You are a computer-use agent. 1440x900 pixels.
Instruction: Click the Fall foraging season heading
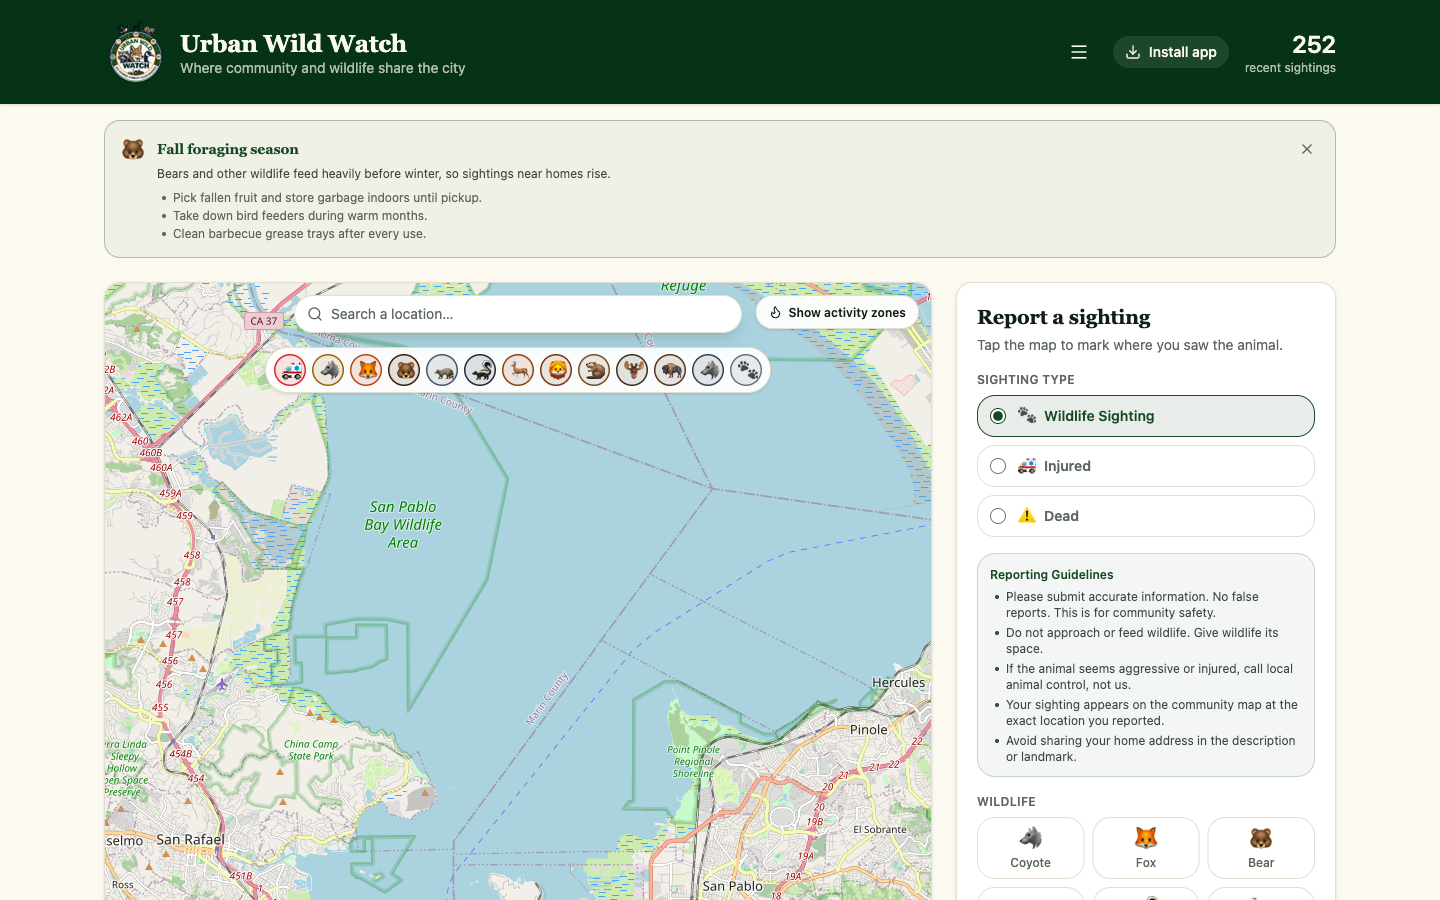coord(228,149)
